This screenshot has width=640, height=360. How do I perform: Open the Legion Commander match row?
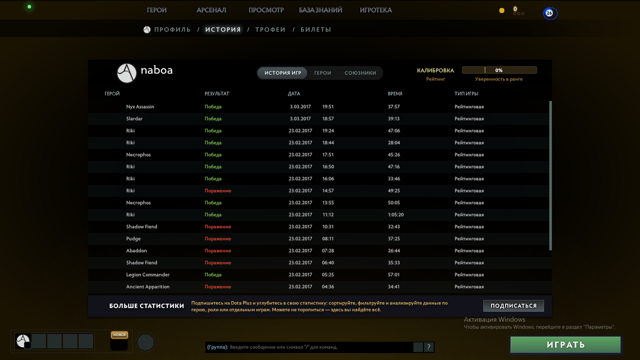[318, 275]
